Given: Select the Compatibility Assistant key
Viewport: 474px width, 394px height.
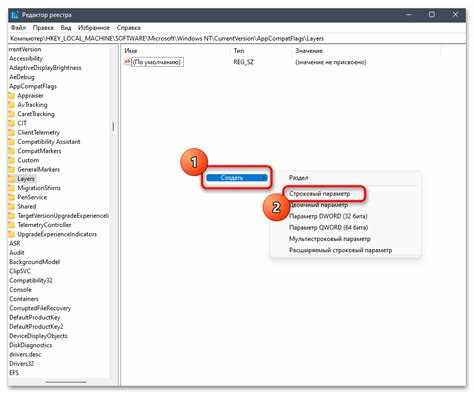Looking at the screenshot, I should pyautogui.click(x=49, y=142).
